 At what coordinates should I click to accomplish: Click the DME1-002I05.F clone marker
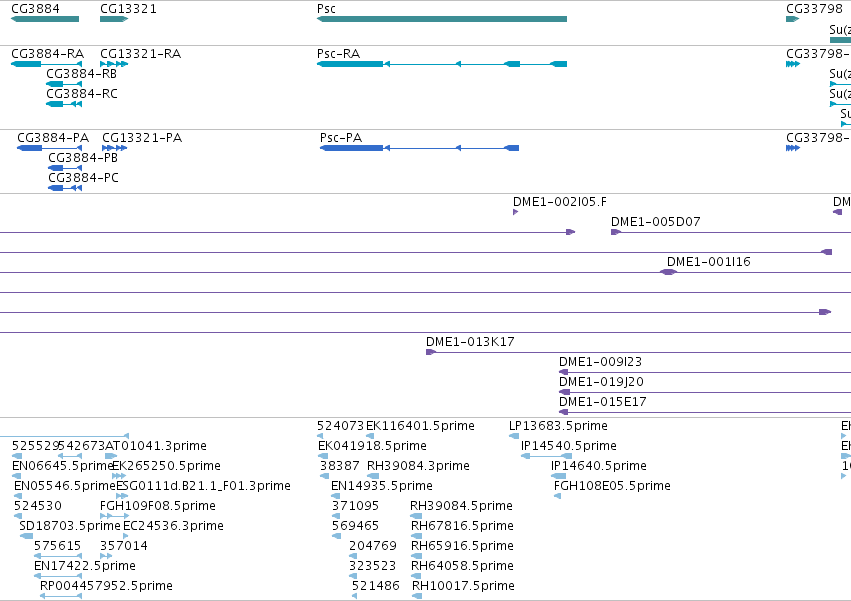pyautogui.click(x=515, y=212)
